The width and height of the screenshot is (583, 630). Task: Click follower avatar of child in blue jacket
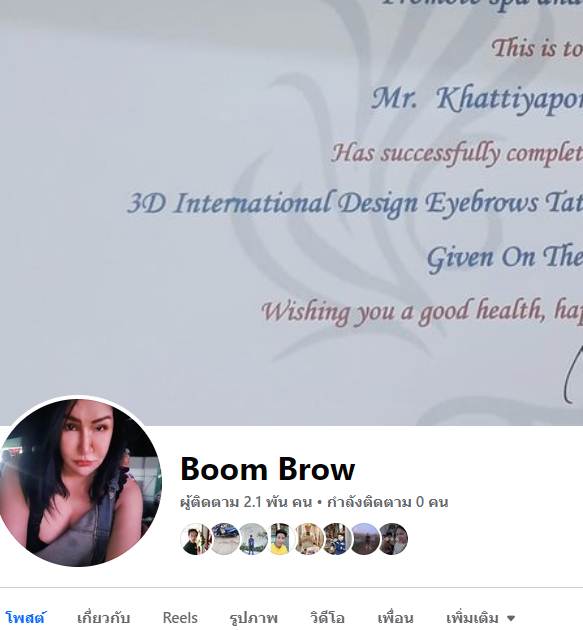[336, 539]
